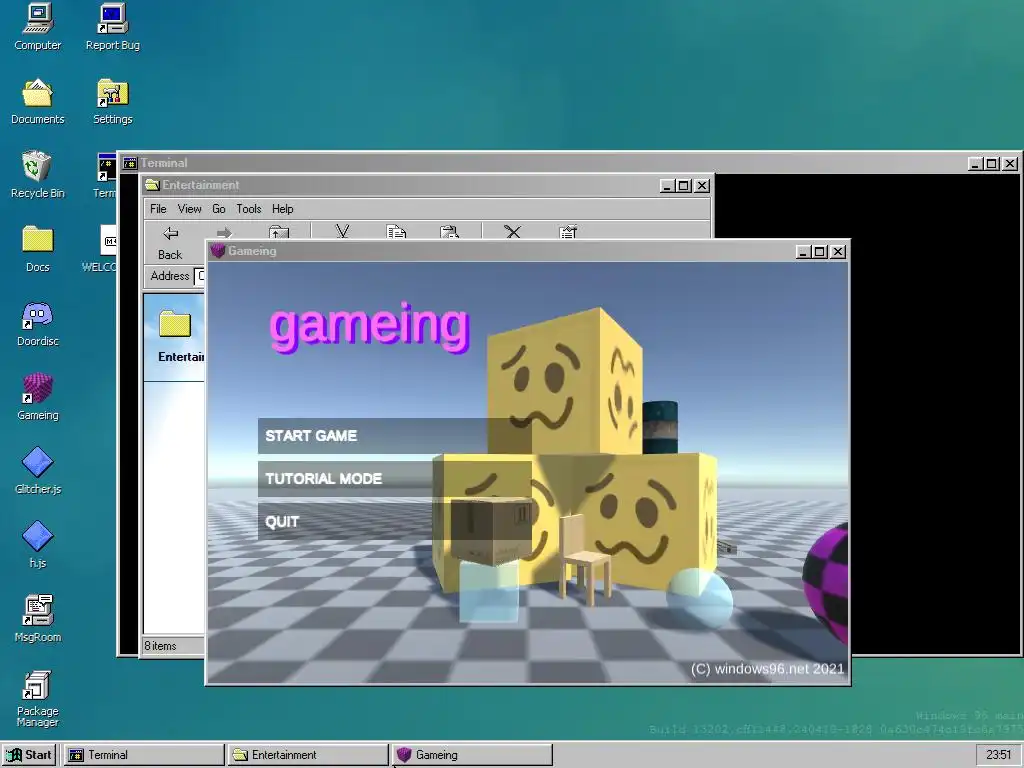
Task: Click the Paste icon in Entertainment toolbar
Action: 449,232
